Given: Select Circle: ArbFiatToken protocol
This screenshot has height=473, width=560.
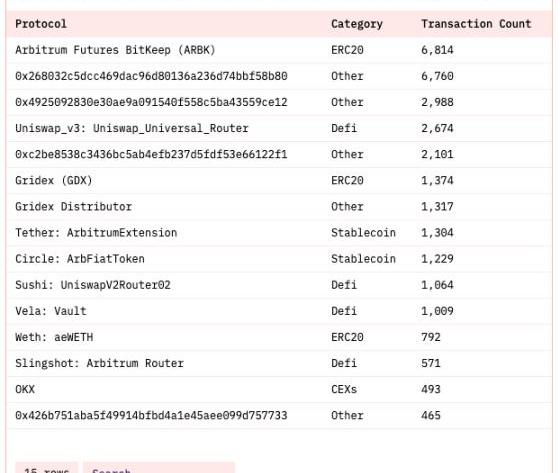Looking at the screenshot, I should coord(80,259).
